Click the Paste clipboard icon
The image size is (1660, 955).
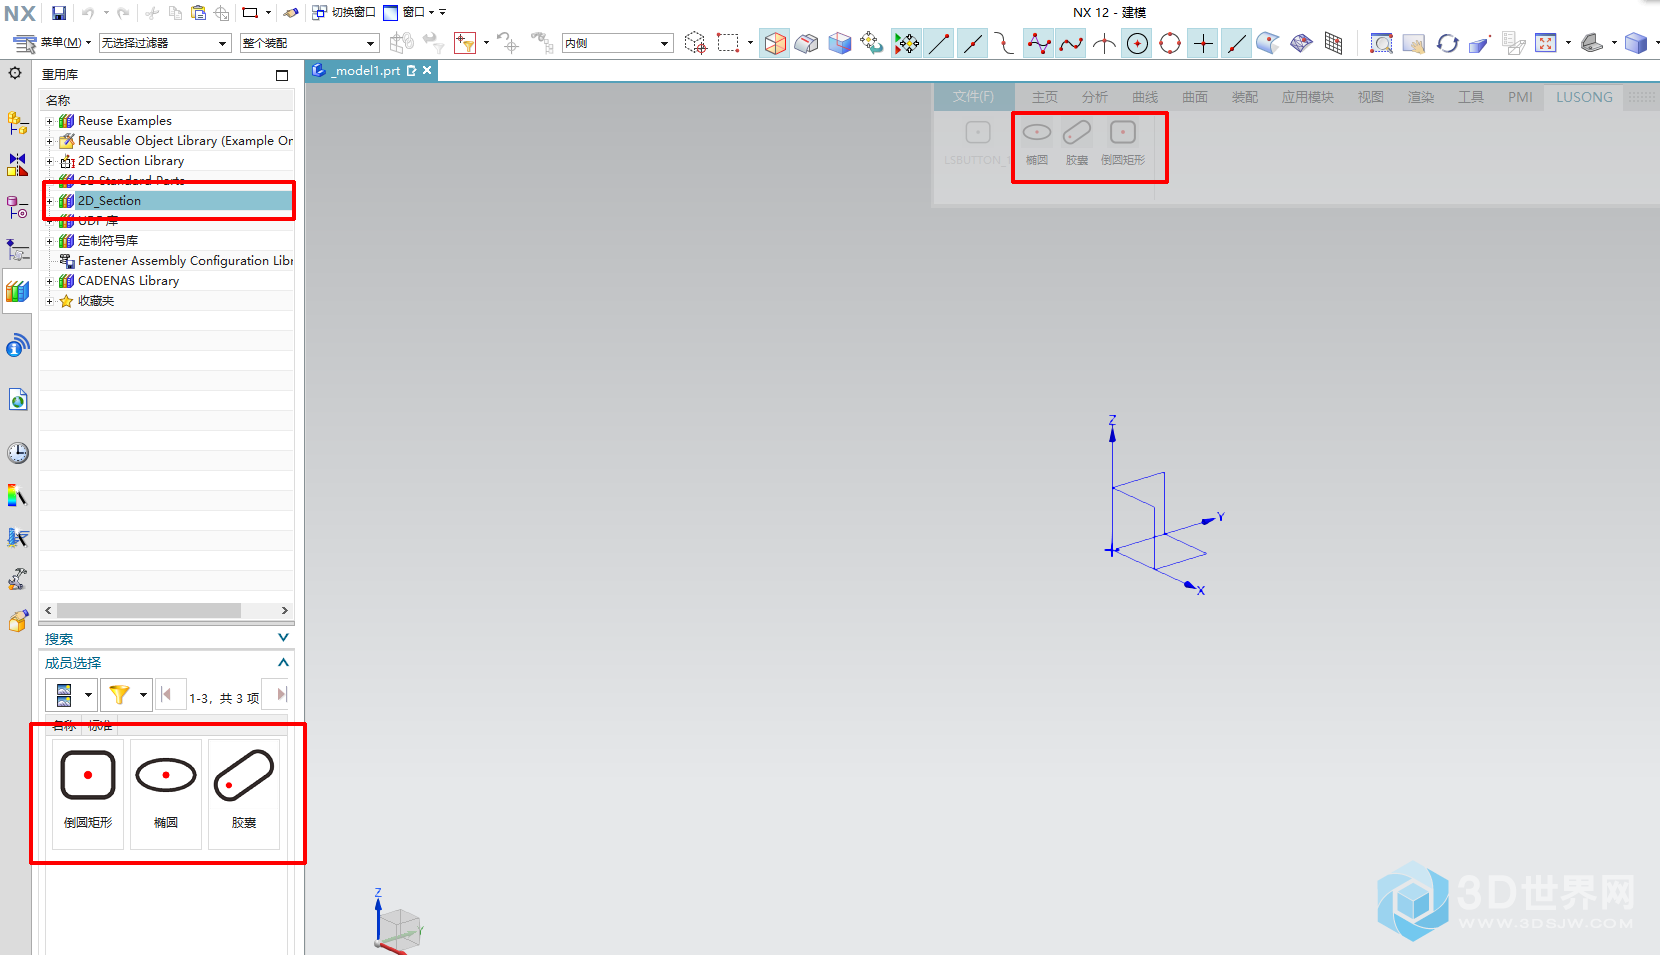click(x=198, y=13)
